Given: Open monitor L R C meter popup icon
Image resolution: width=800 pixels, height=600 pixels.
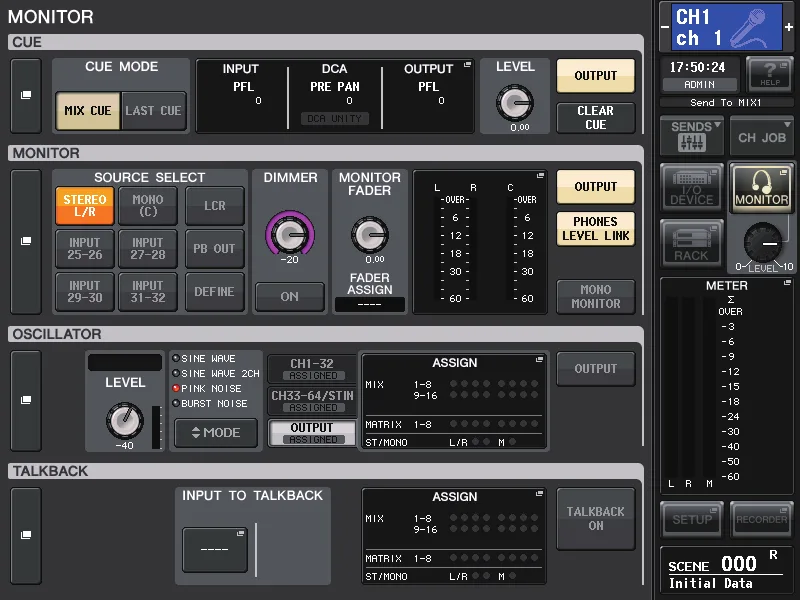Looking at the screenshot, I should pyautogui.click(x=540, y=176).
